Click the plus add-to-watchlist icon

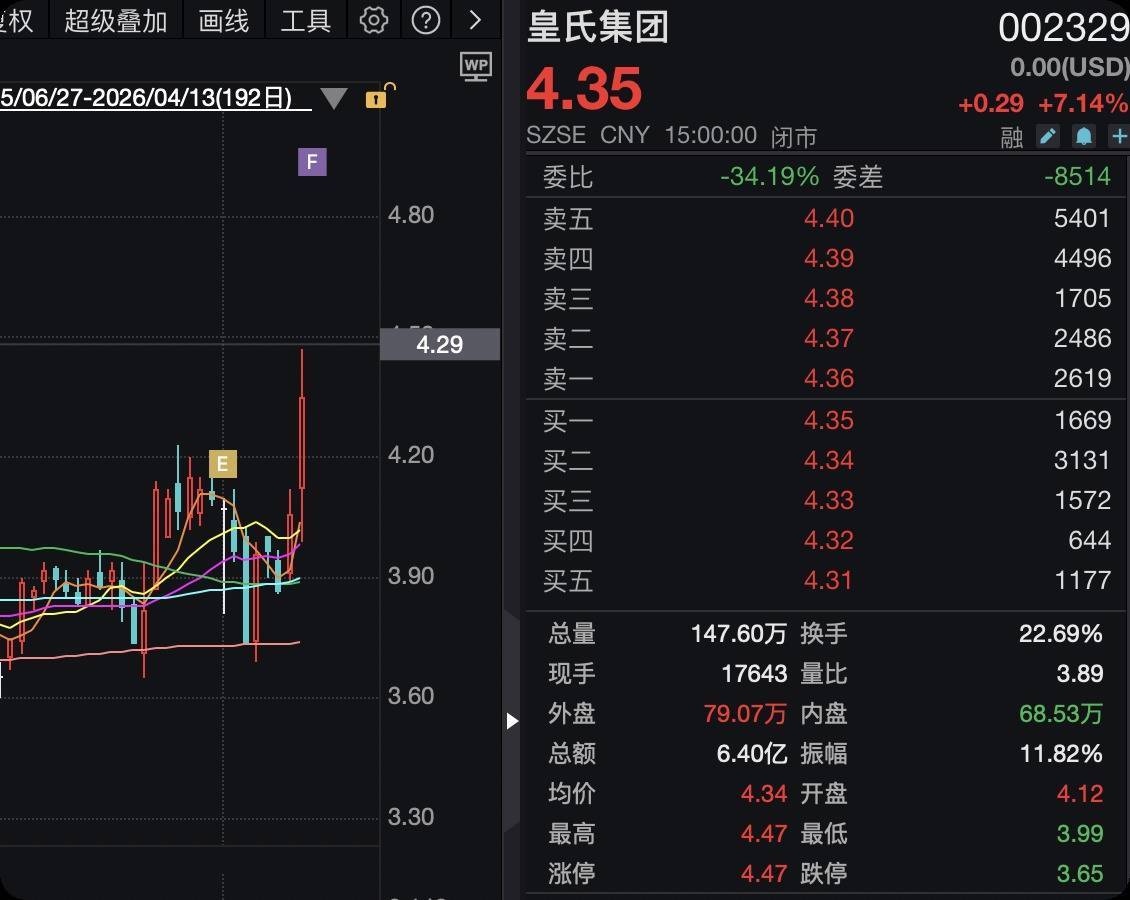(1119, 136)
